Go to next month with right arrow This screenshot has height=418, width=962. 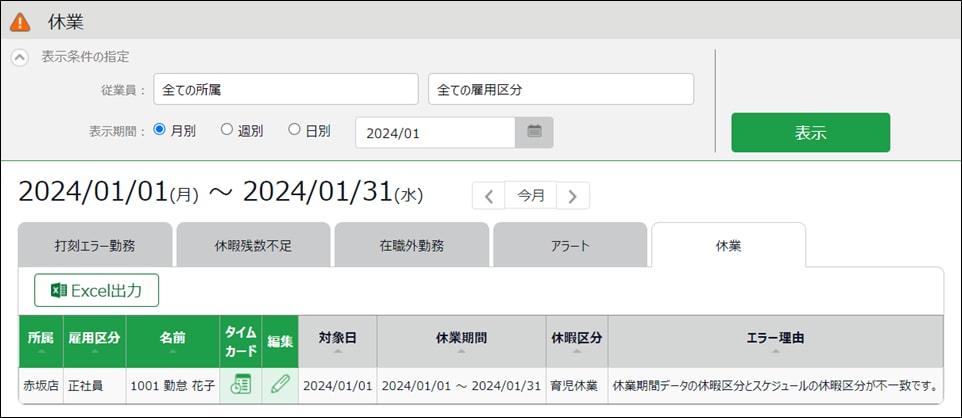[x=572, y=196]
